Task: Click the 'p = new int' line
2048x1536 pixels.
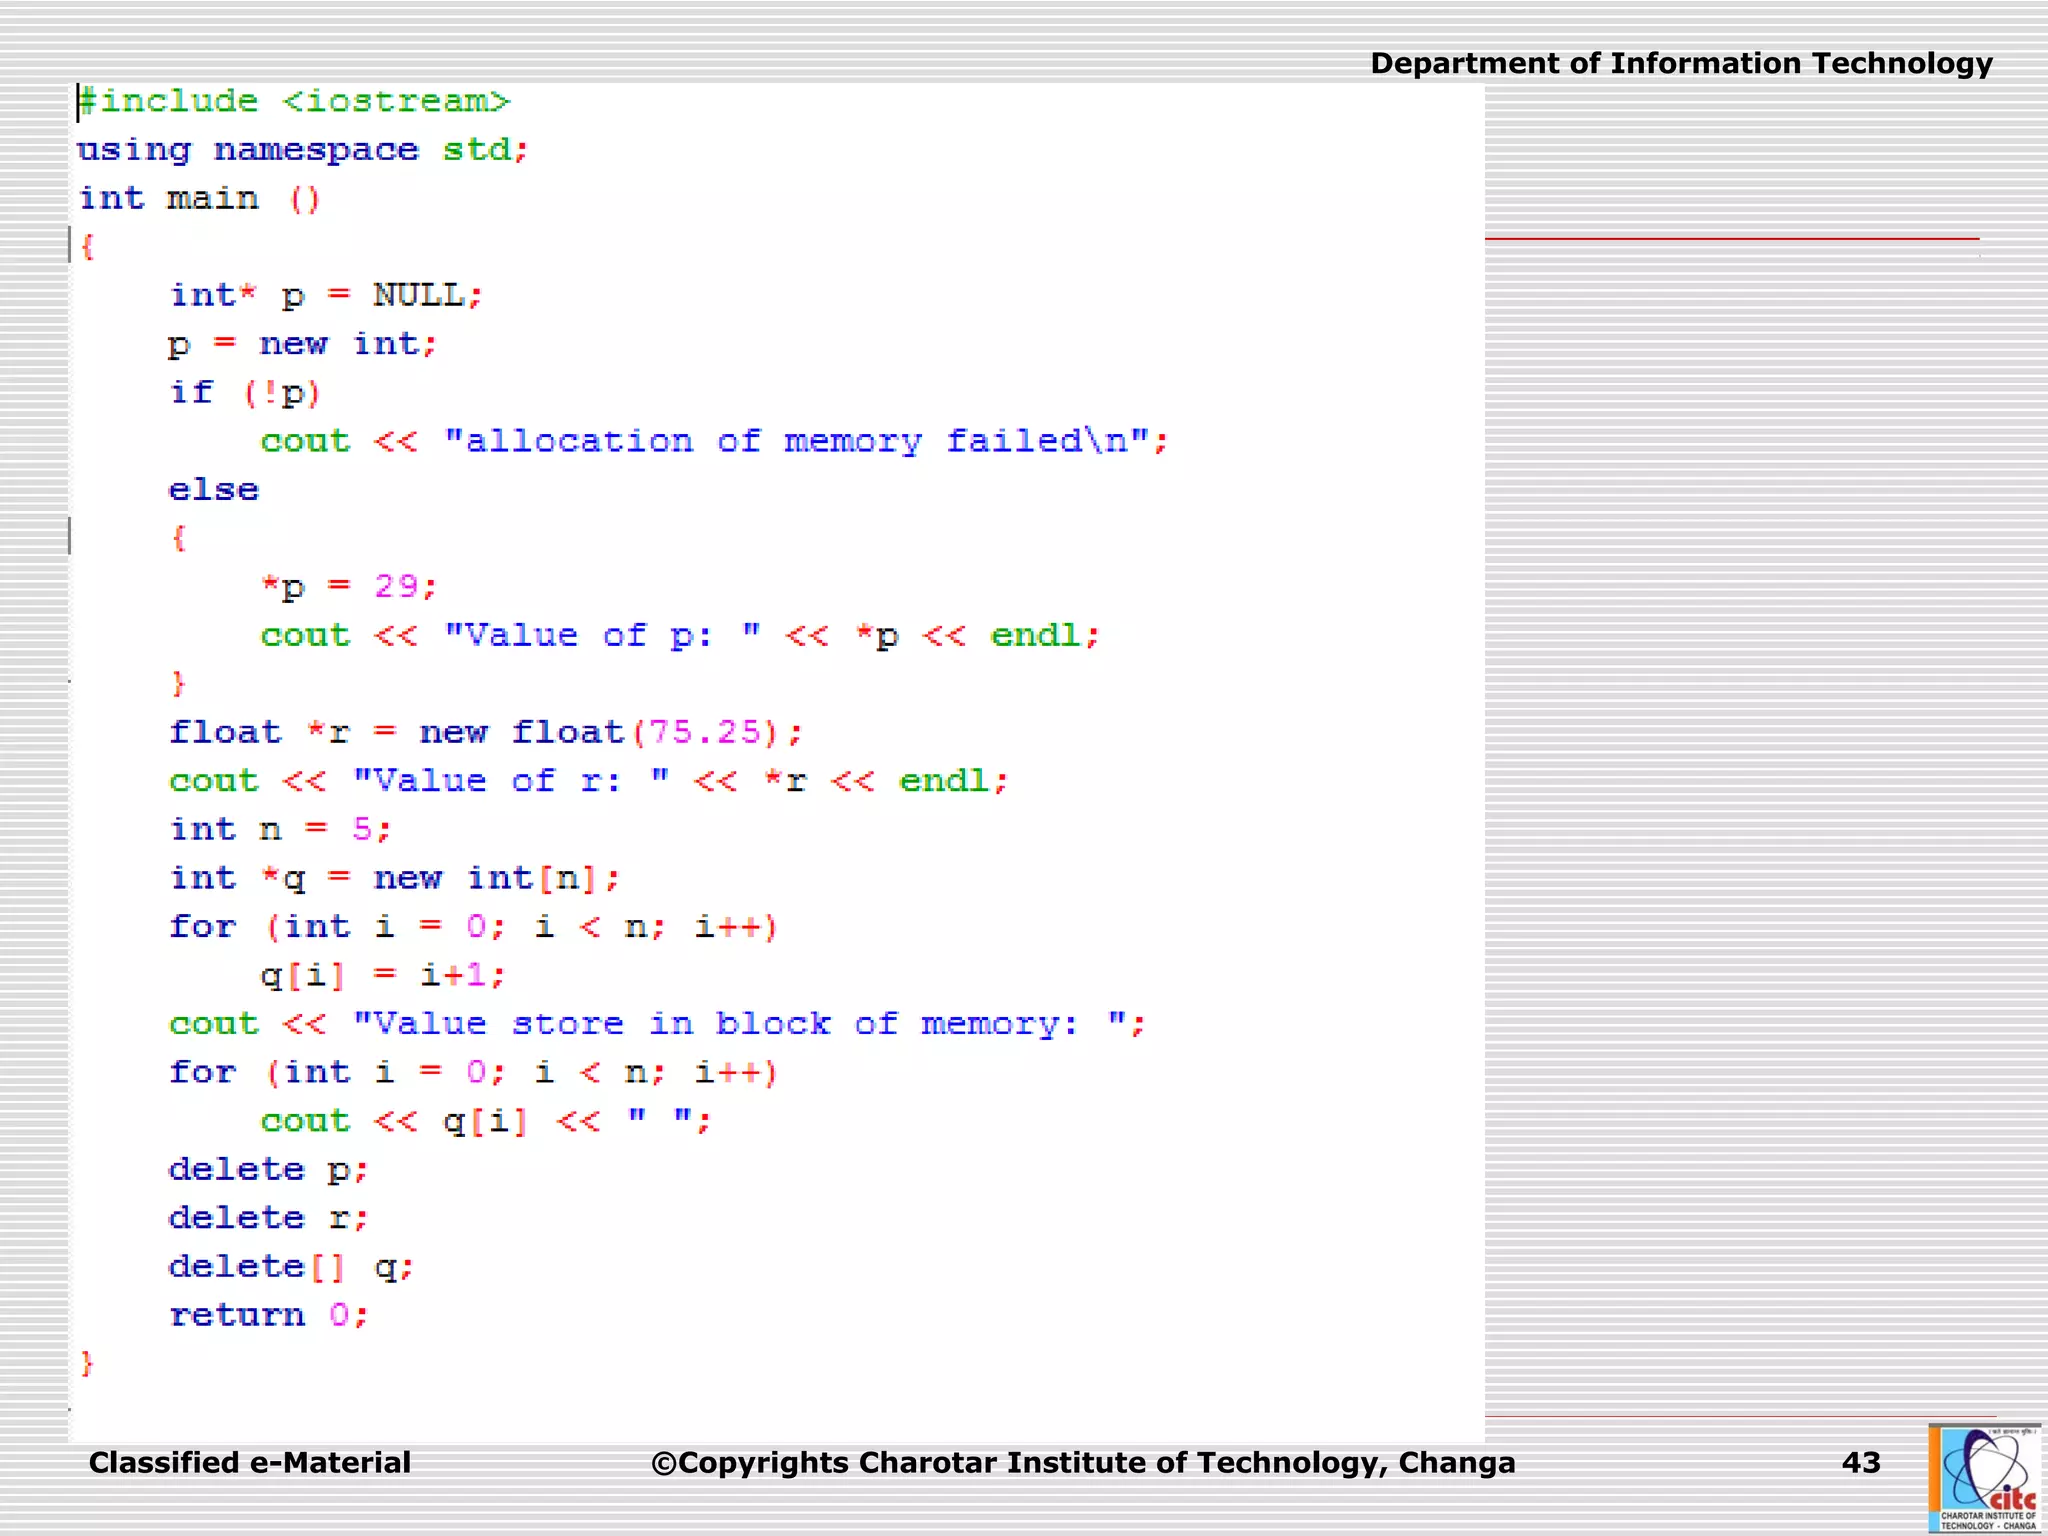Action: pos(302,344)
